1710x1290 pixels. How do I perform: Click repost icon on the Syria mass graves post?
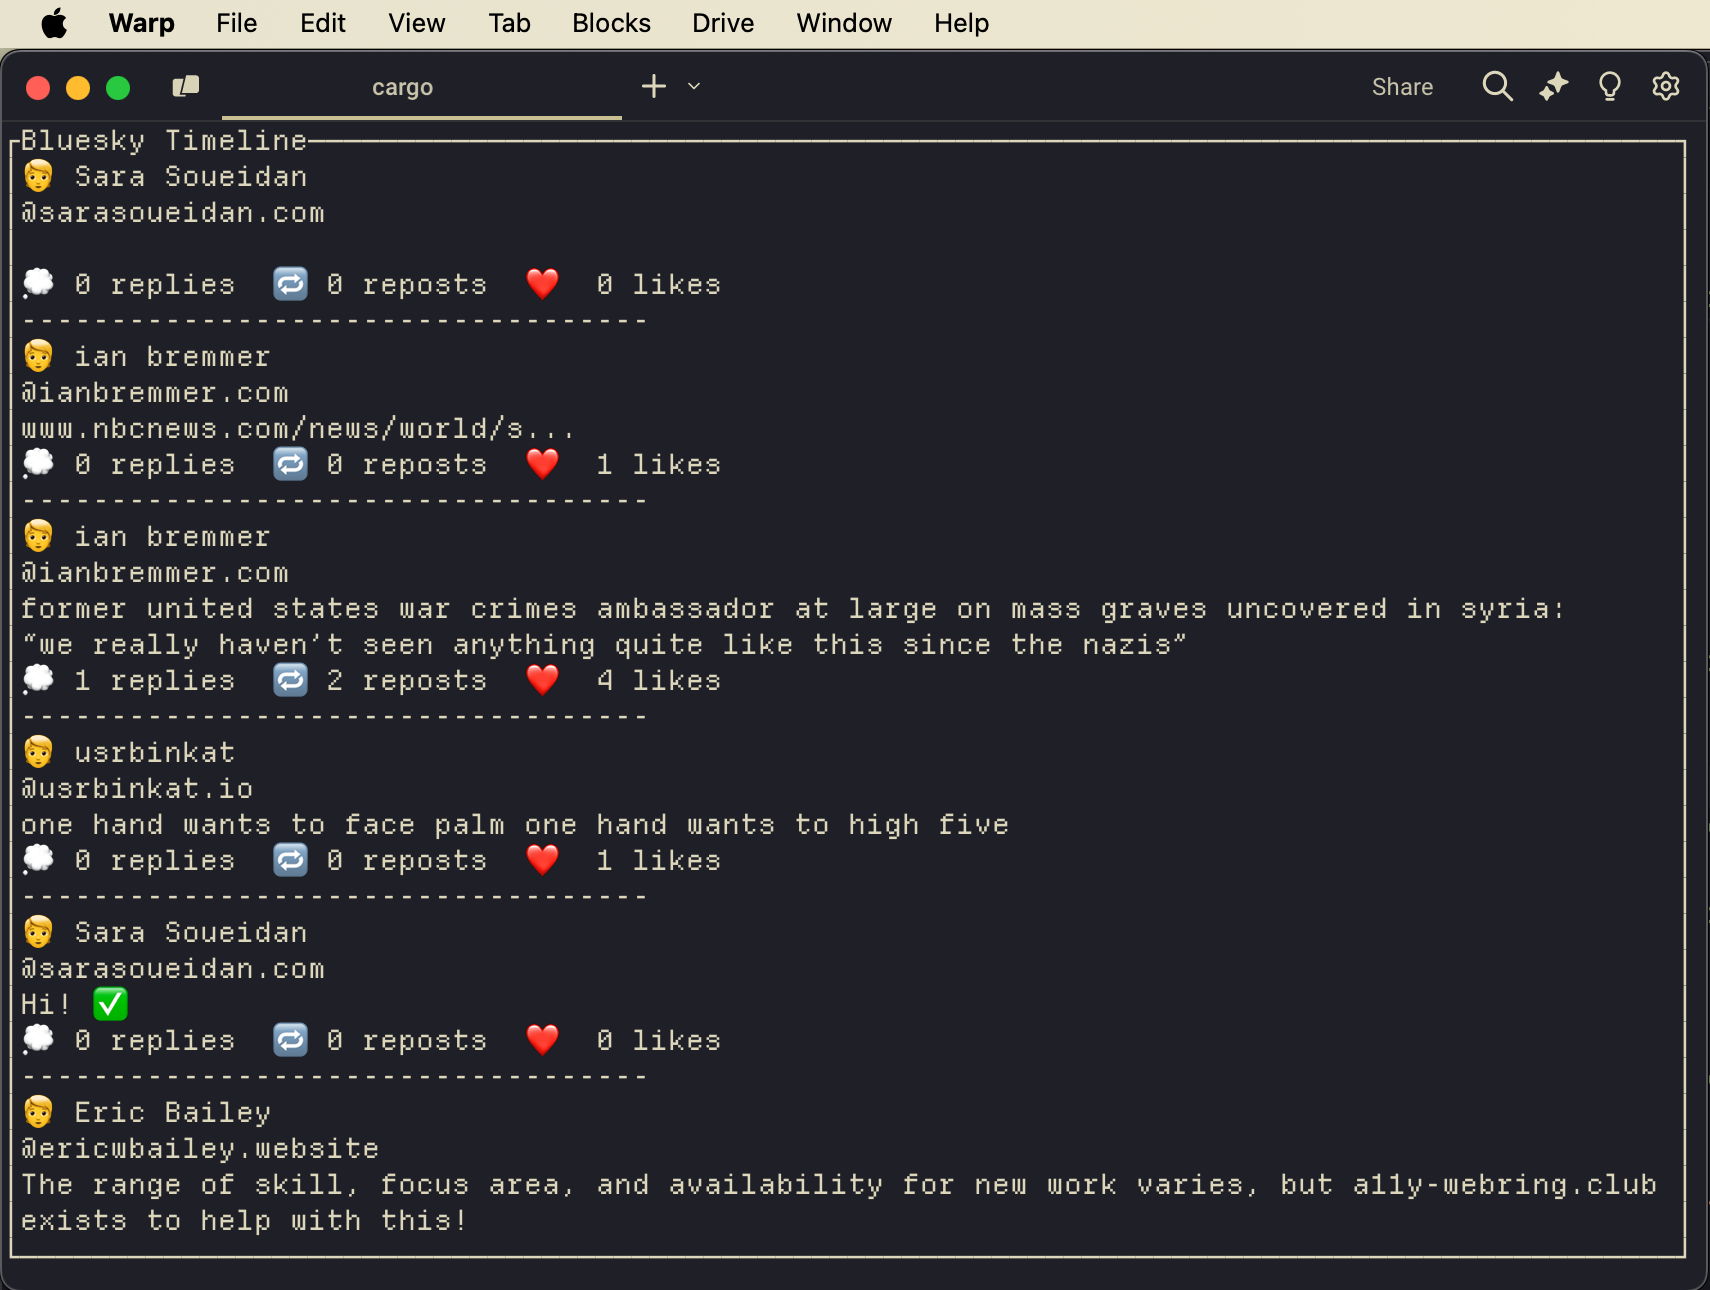pyautogui.click(x=290, y=680)
